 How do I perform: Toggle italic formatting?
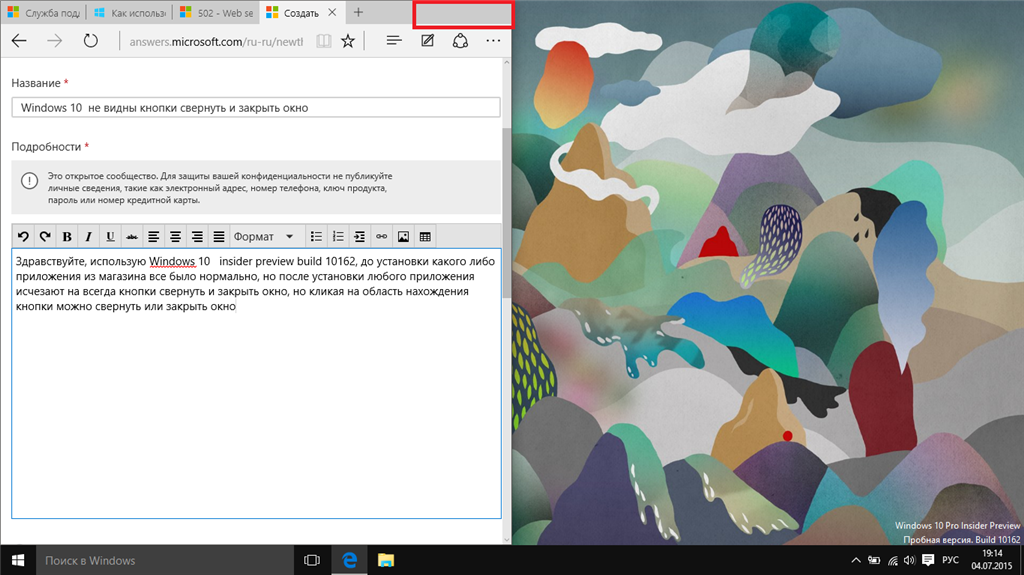(88, 237)
